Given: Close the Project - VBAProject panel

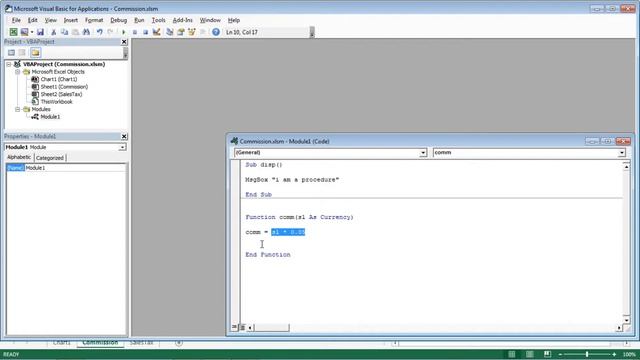Looking at the screenshot, I should (124, 42).
